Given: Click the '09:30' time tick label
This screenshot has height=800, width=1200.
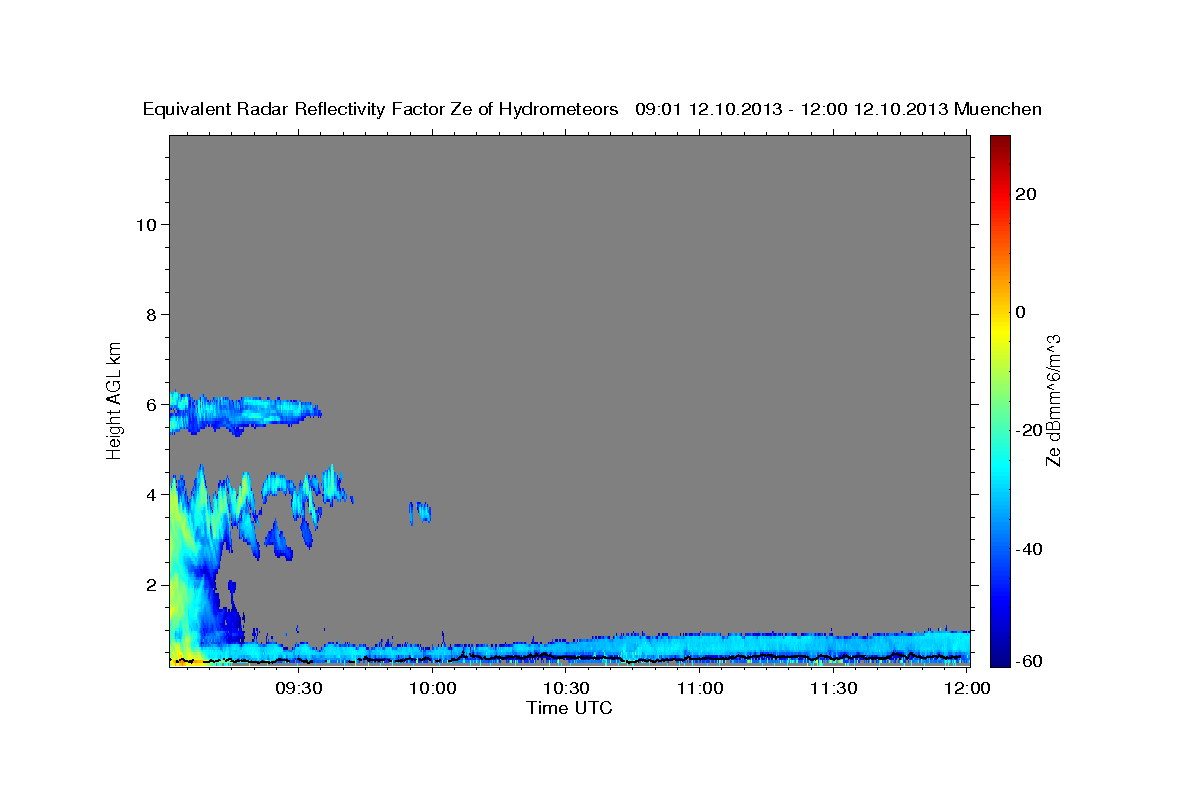Looking at the screenshot, I should point(299,688).
